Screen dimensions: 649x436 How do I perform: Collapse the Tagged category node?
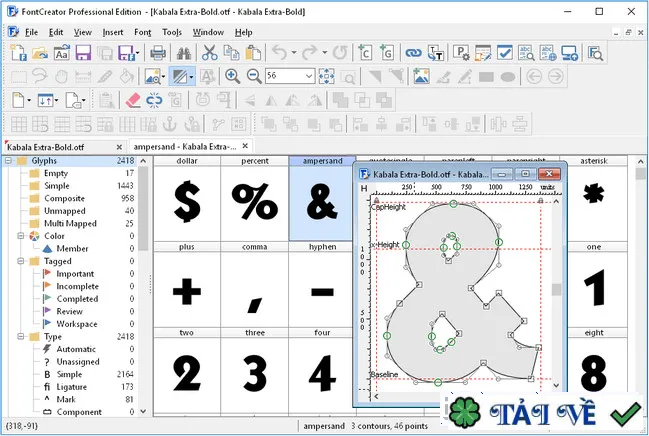click(x=20, y=261)
